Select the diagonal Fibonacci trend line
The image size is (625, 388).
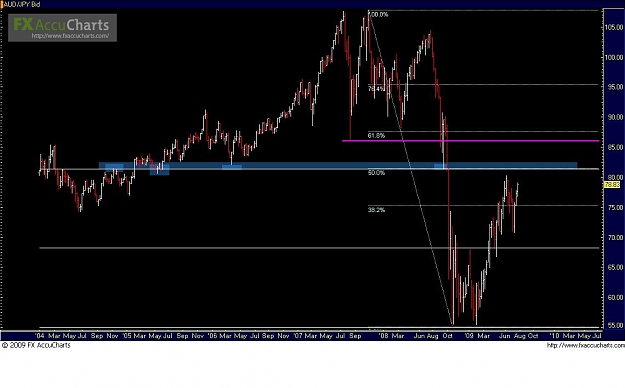click(x=411, y=167)
